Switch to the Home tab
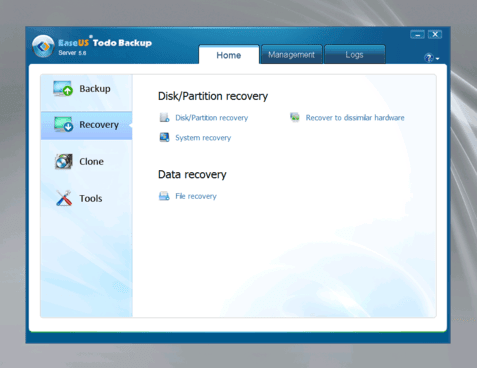 pos(229,55)
